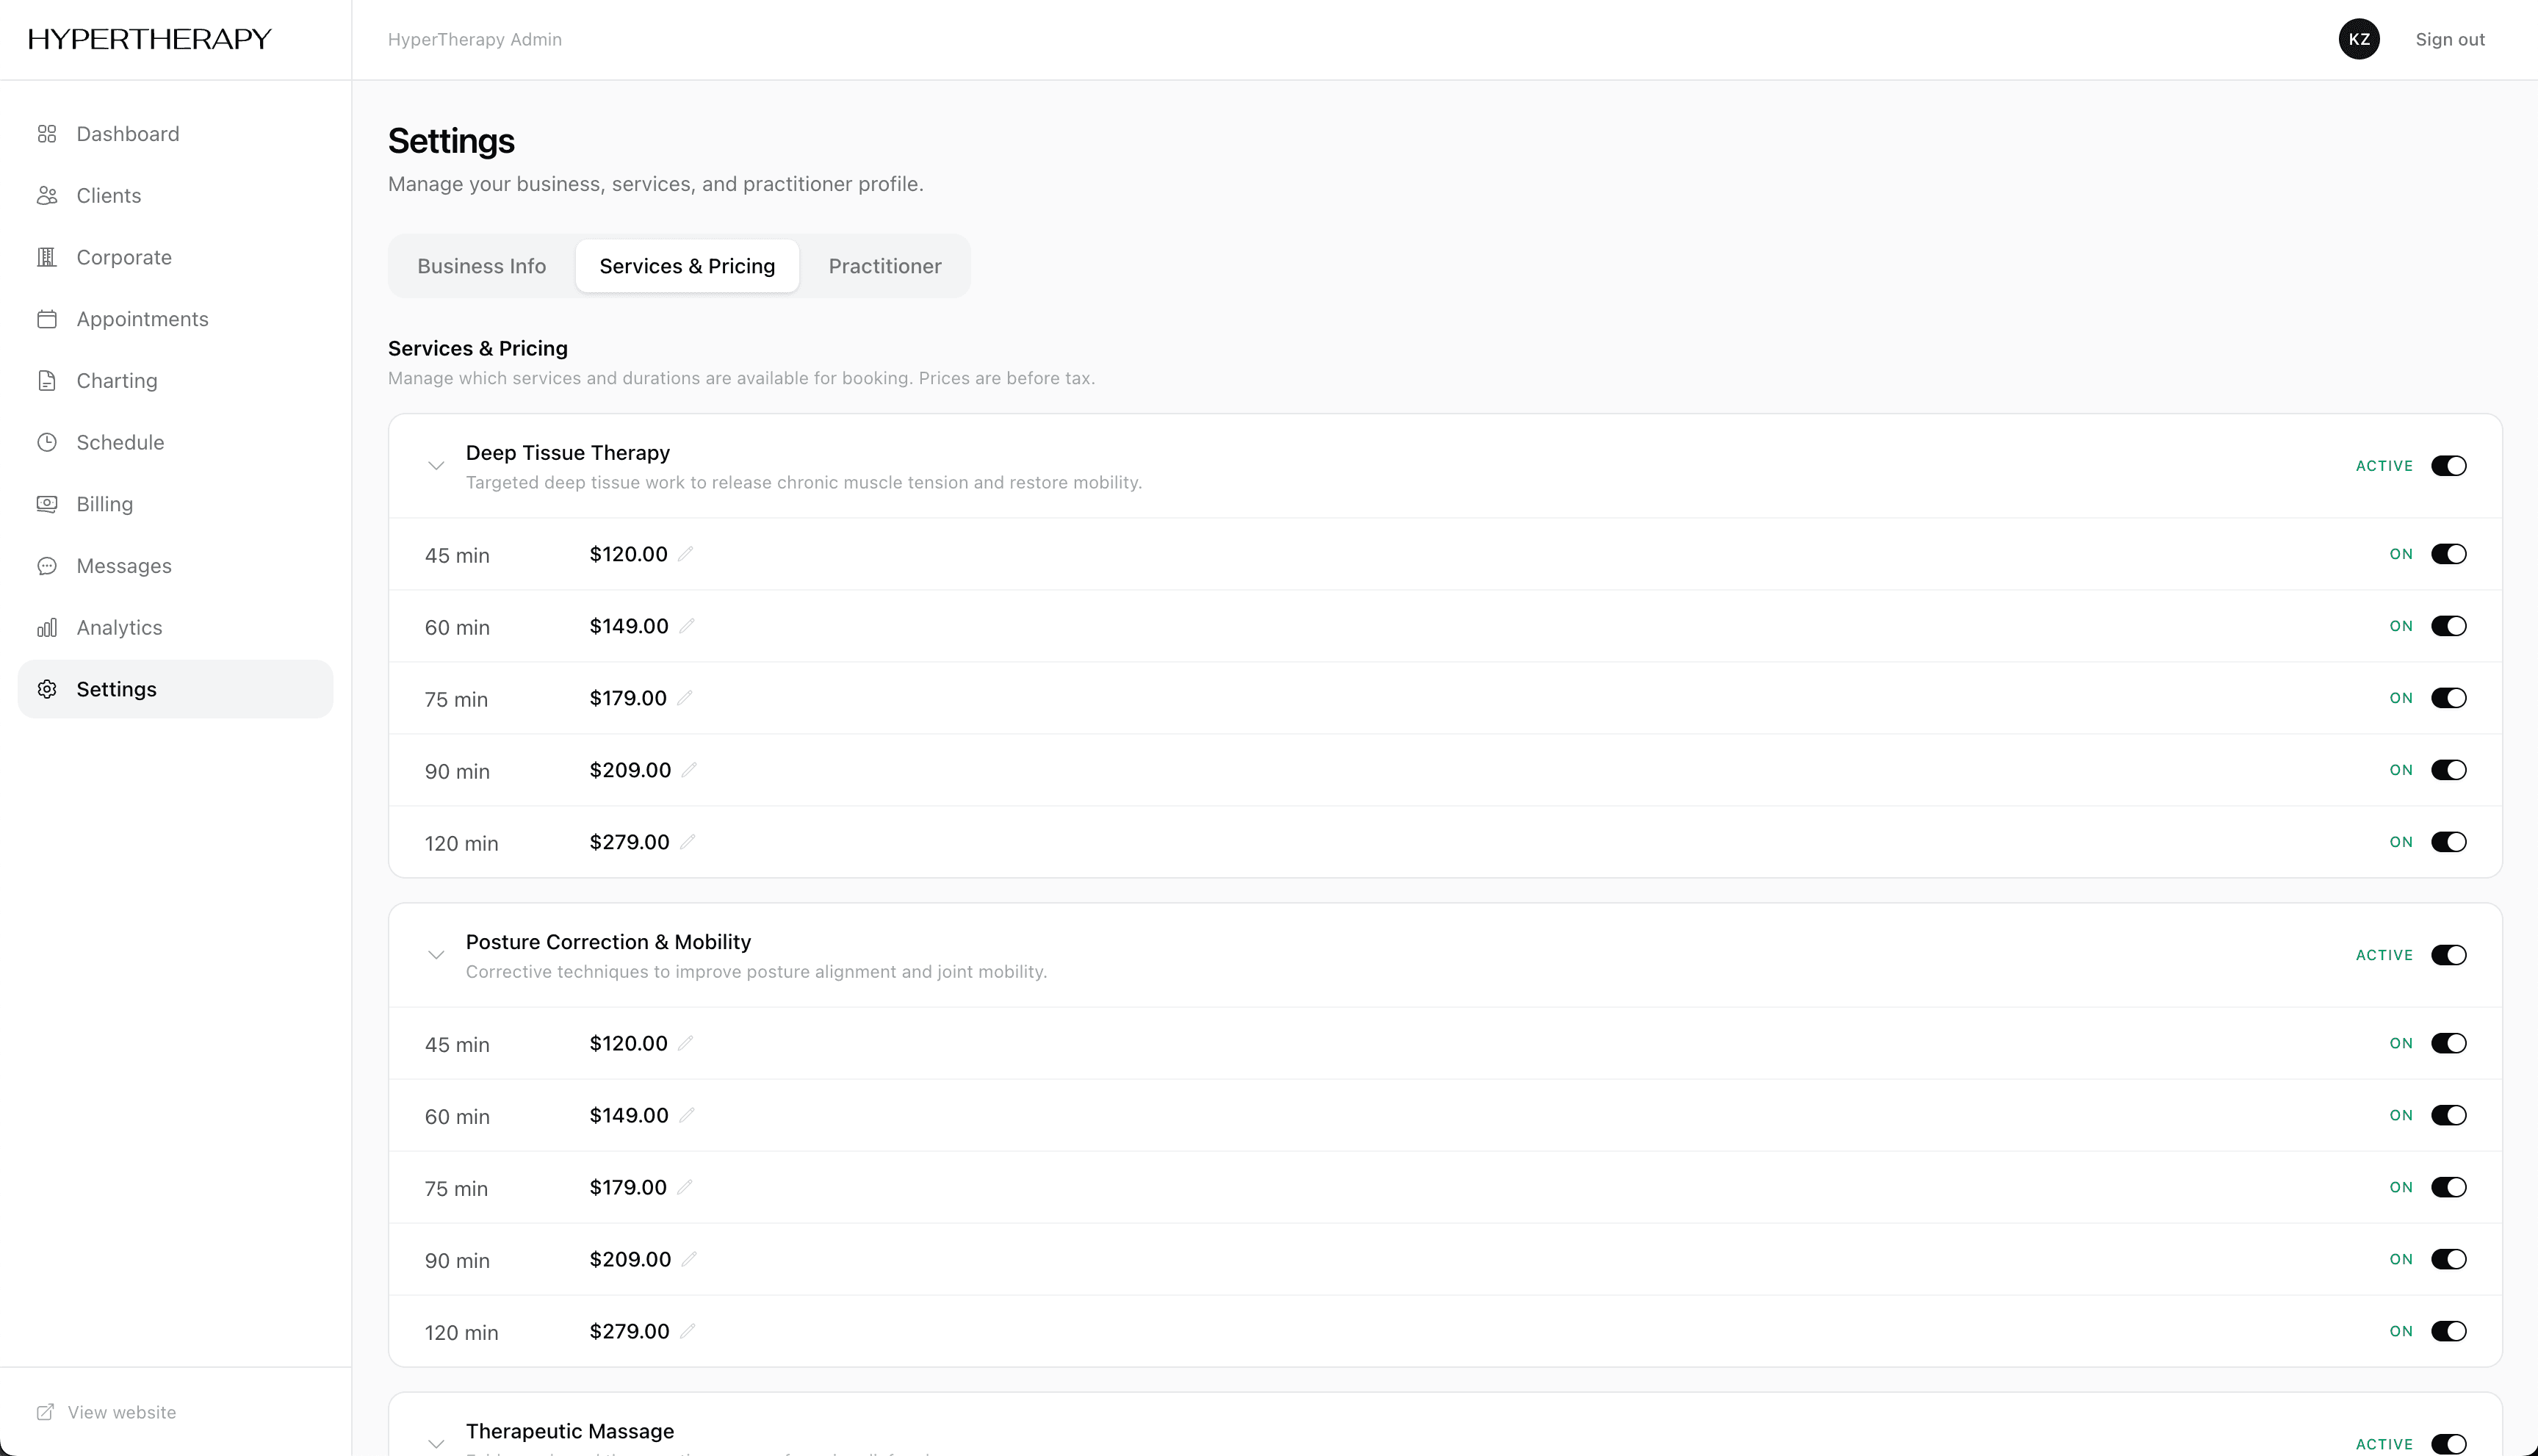This screenshot has width=2538, height=1456.
Task: Click the Analytics bar chart icon
Action: (x=47, y=627)
